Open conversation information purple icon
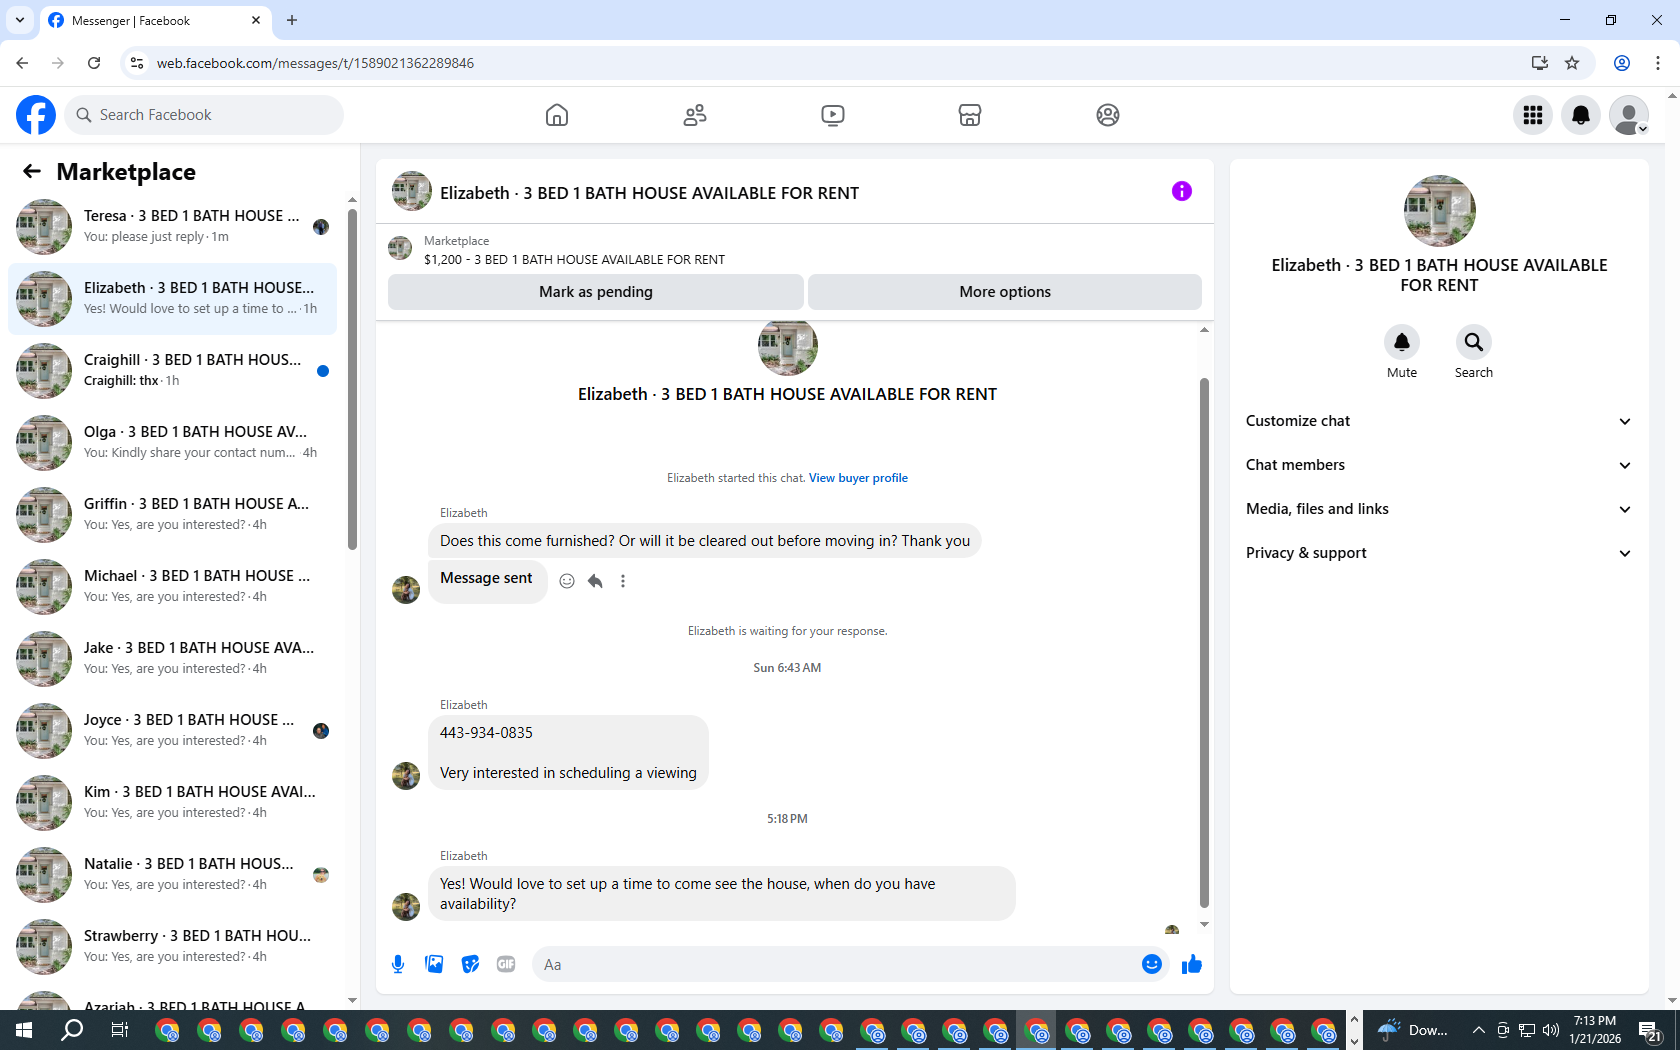Screen dimensions: 1680x1050 coord(1182,191)
